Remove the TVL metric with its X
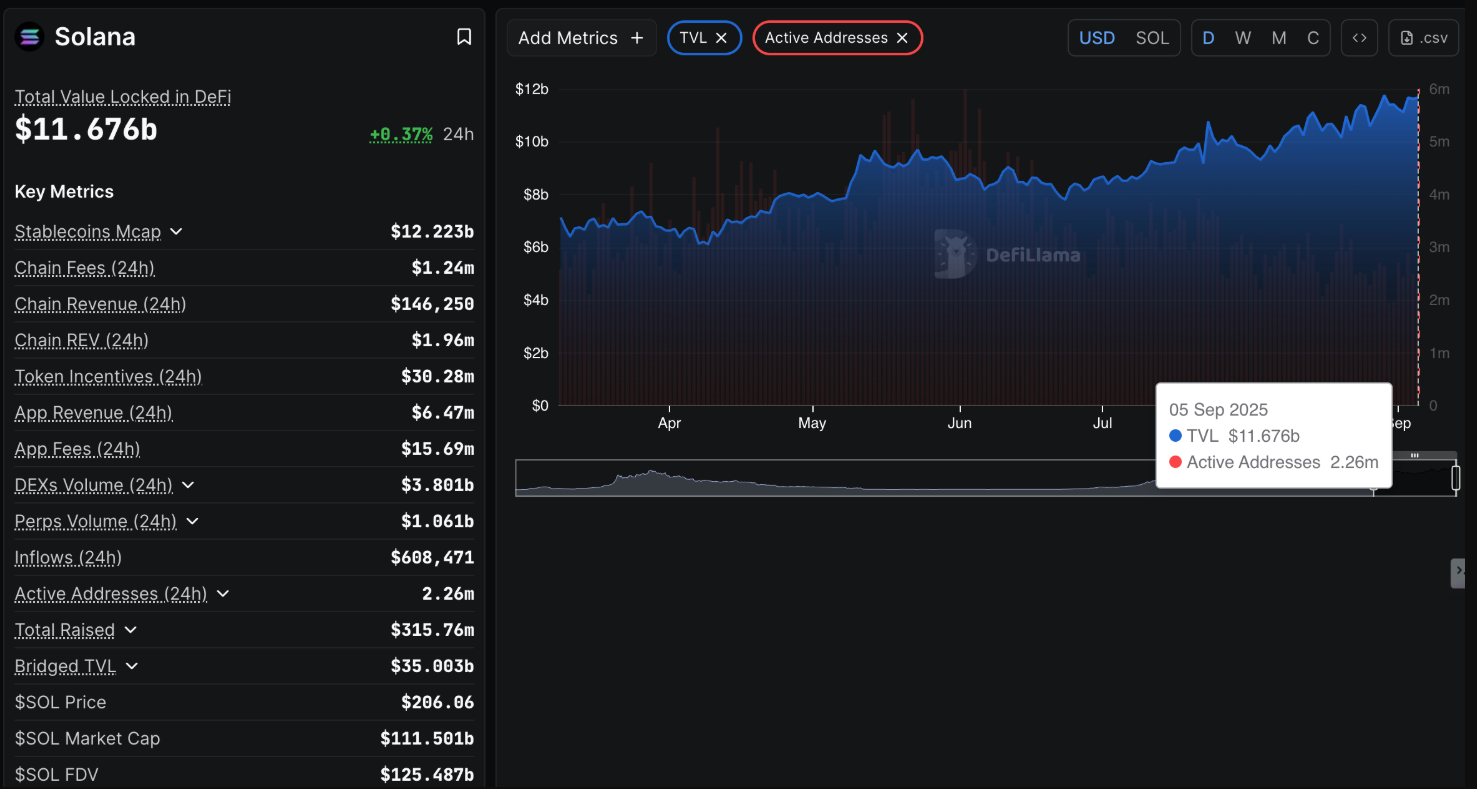Screen dimensions: 1477x789 tap(721, 38)
